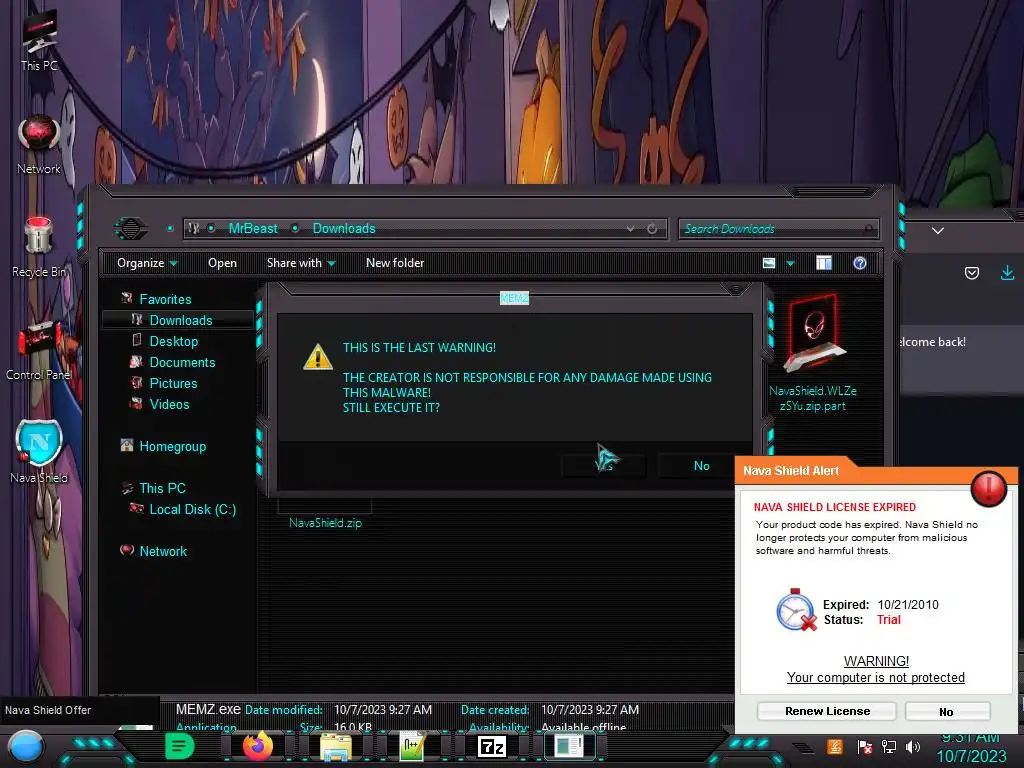
Task: Click the WARNING! link in Nava Shield Alert
Action: point(876,661)
